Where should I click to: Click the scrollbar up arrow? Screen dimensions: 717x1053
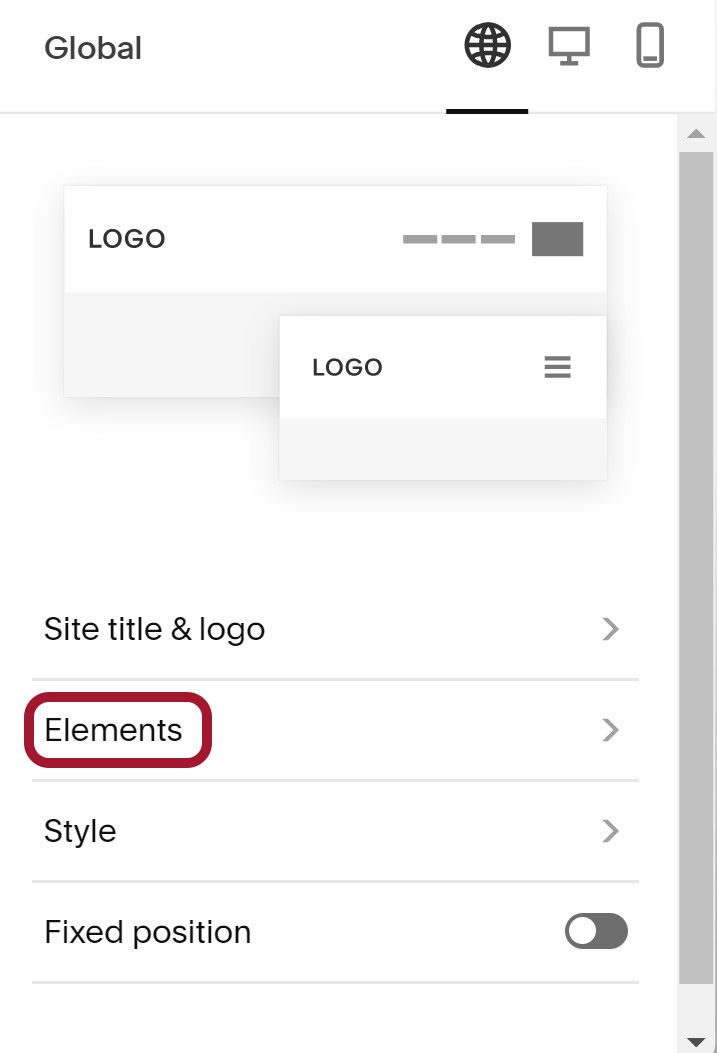point(696,133)
